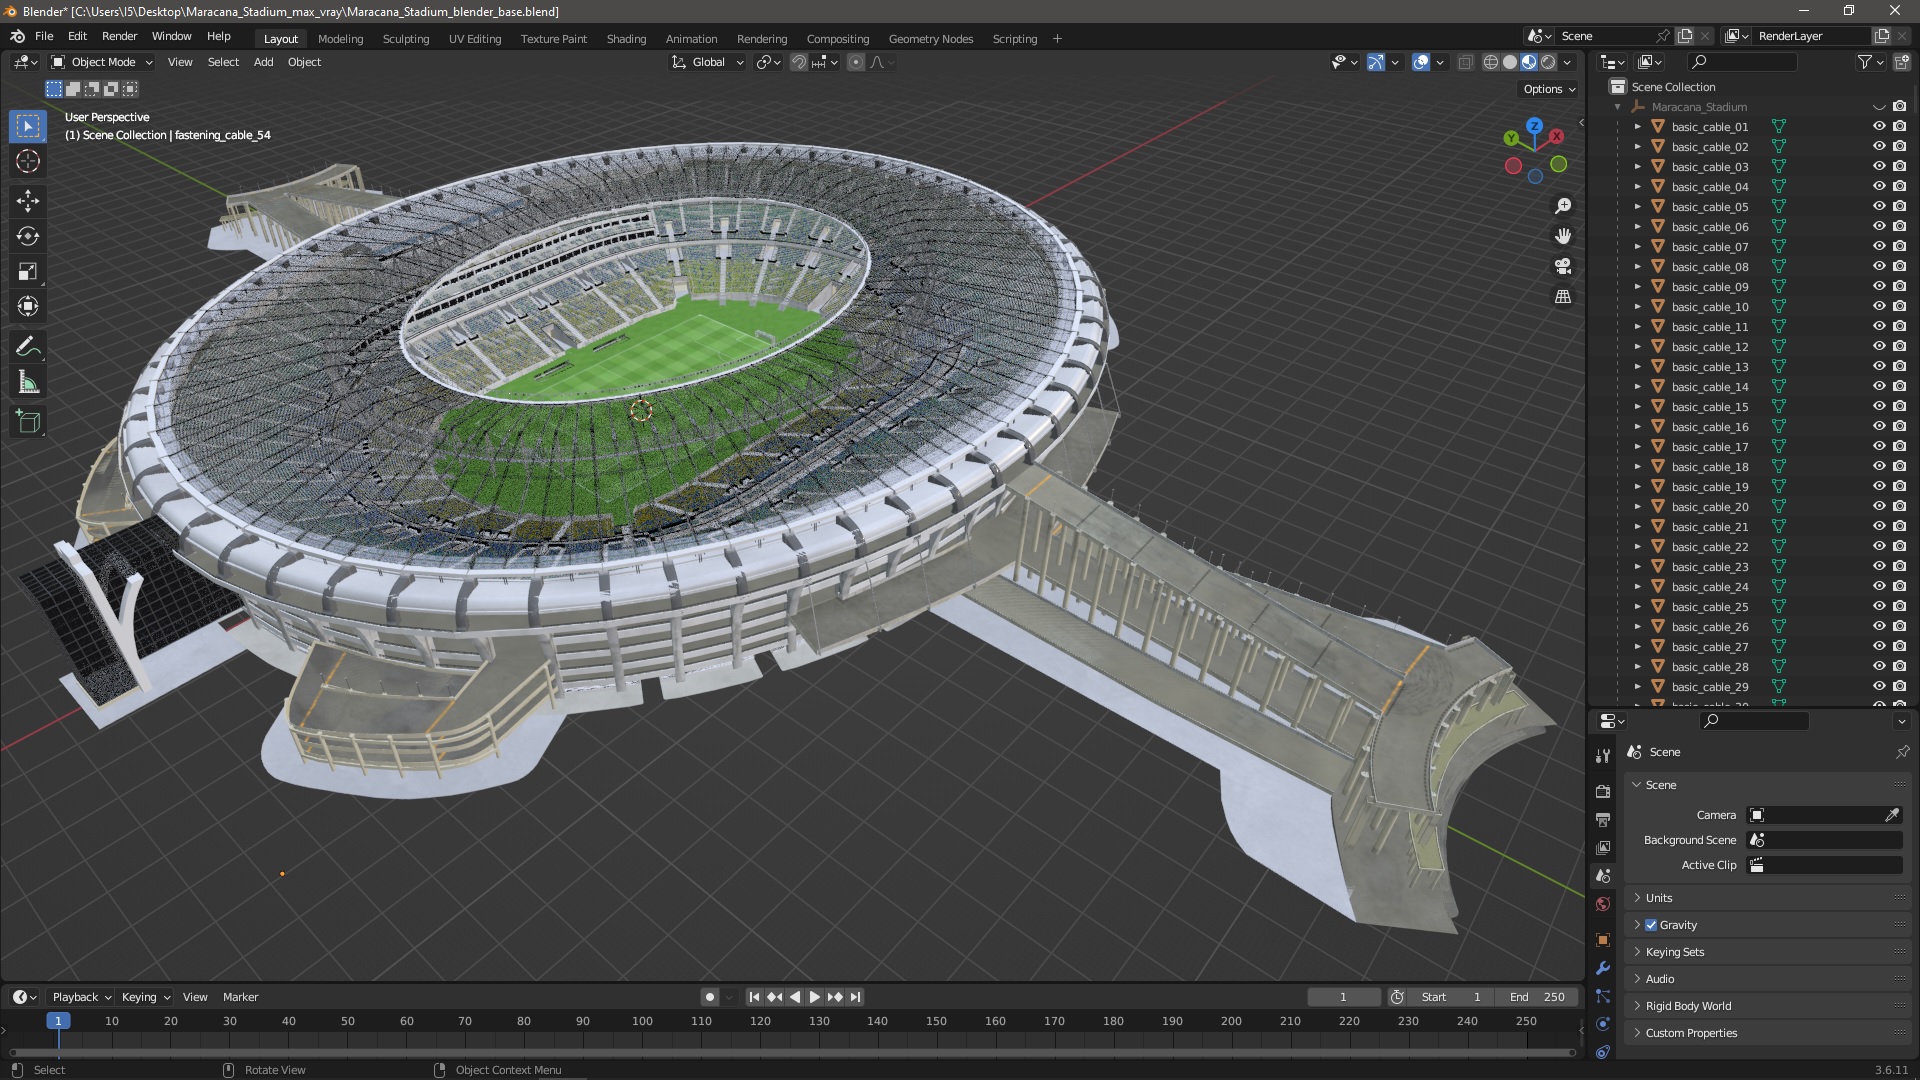This screenshot has width=1920, height=1080.
Task: Open the Tool properties tab
Action: click(x=1603, y=756)
